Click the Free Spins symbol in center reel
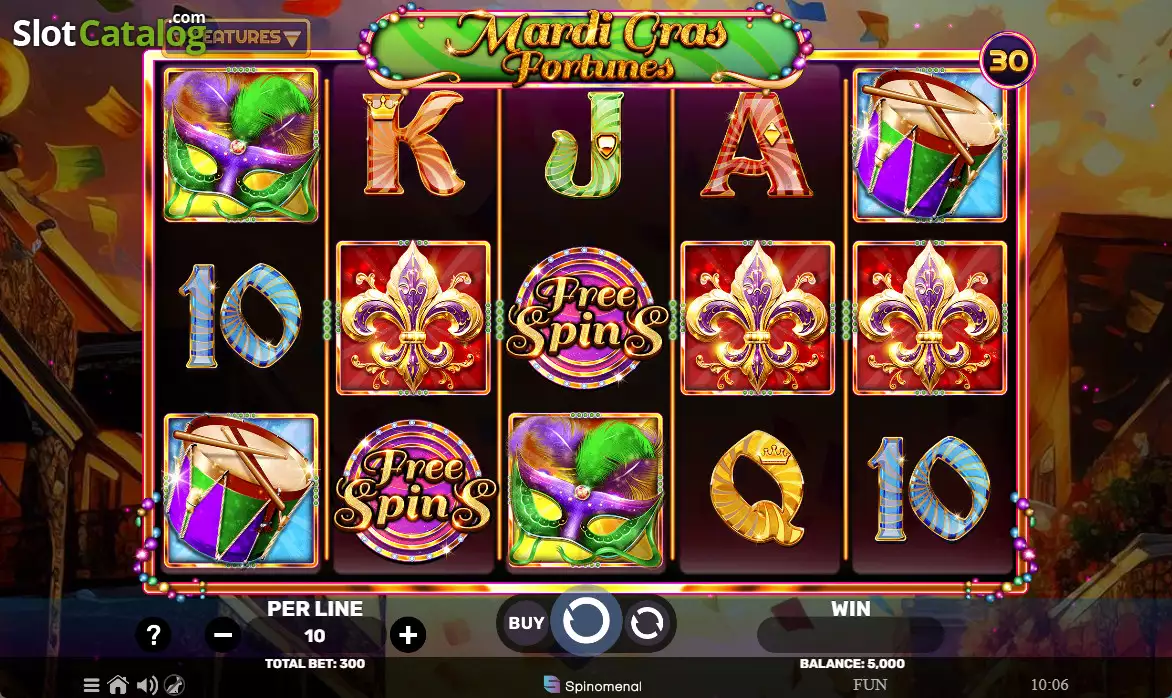Viewport: 1172px width, 698px height. coord(586,318)
